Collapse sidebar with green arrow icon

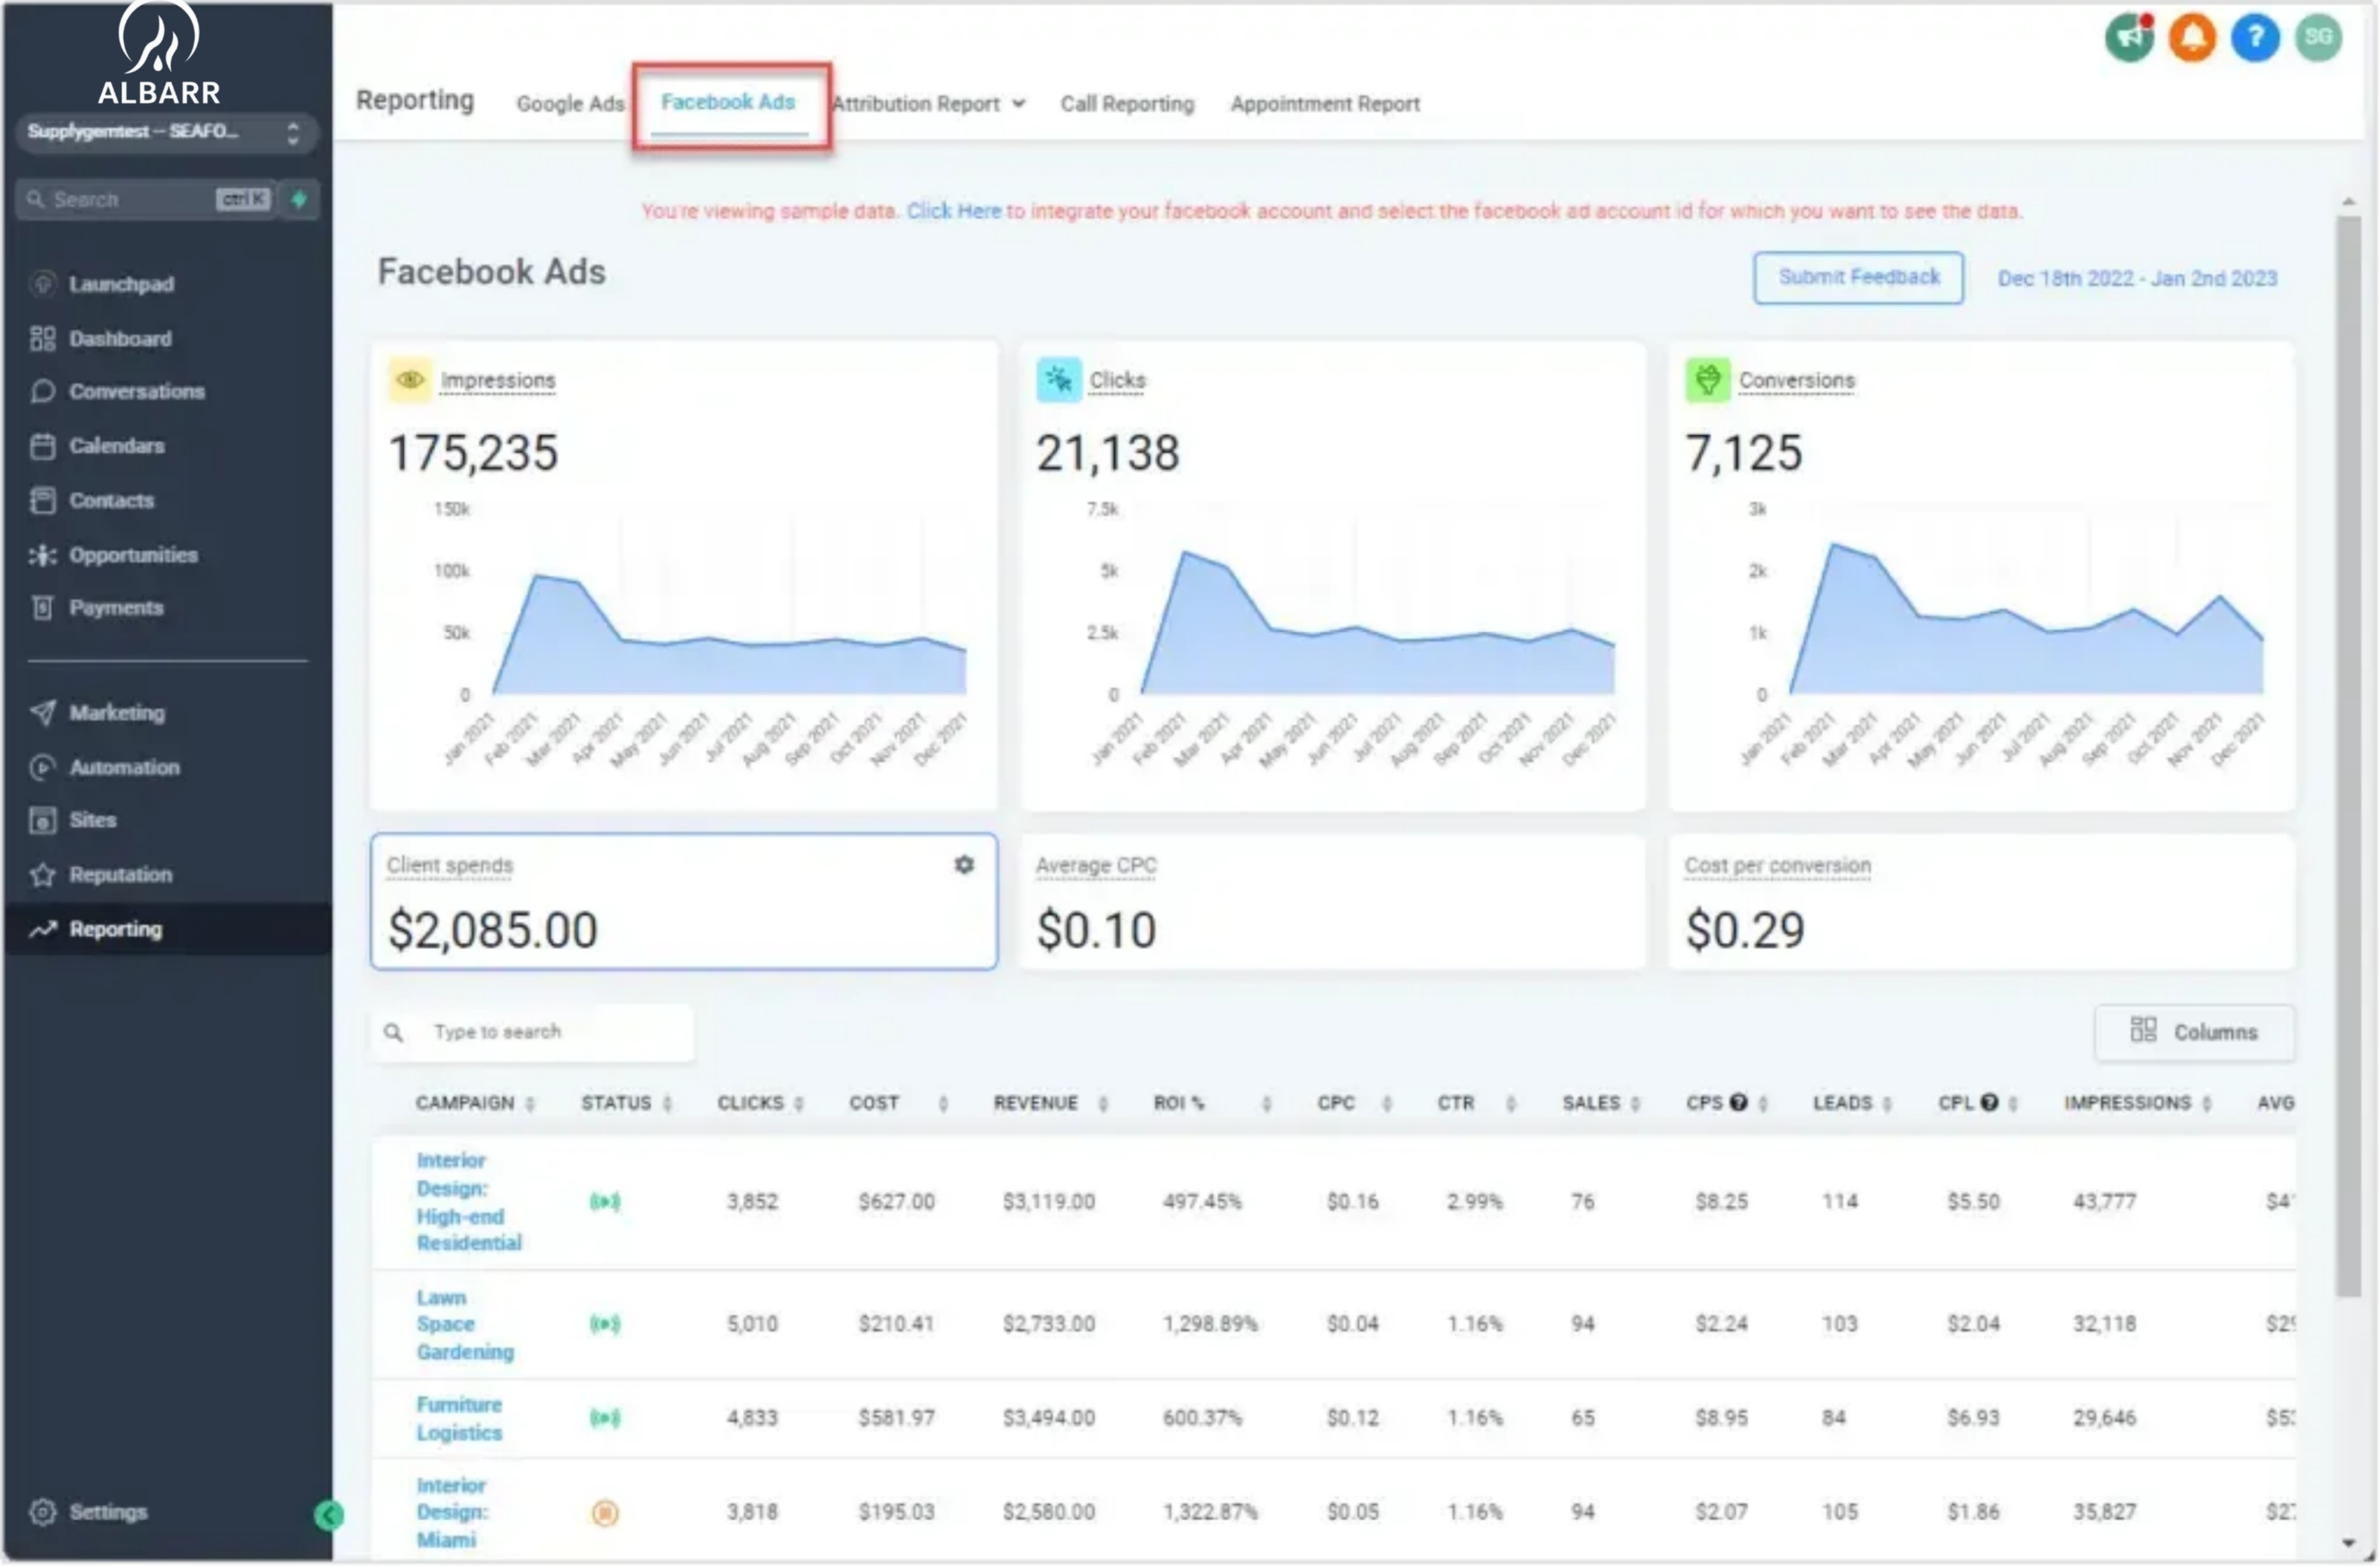point(328,1516)
